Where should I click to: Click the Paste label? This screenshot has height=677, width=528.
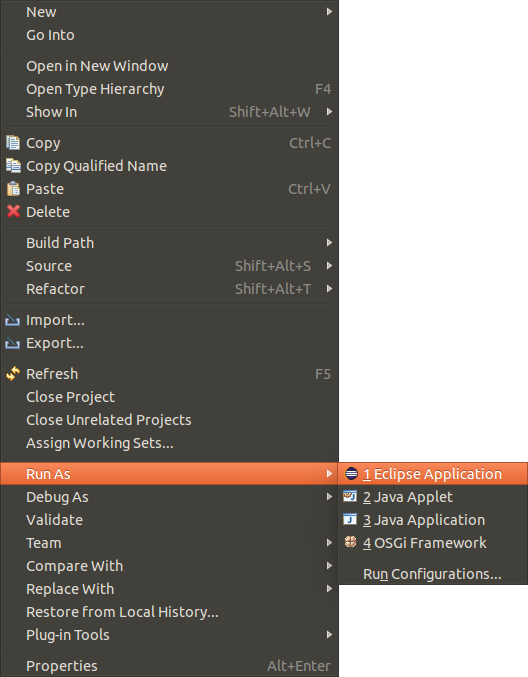tap(45, 189)
